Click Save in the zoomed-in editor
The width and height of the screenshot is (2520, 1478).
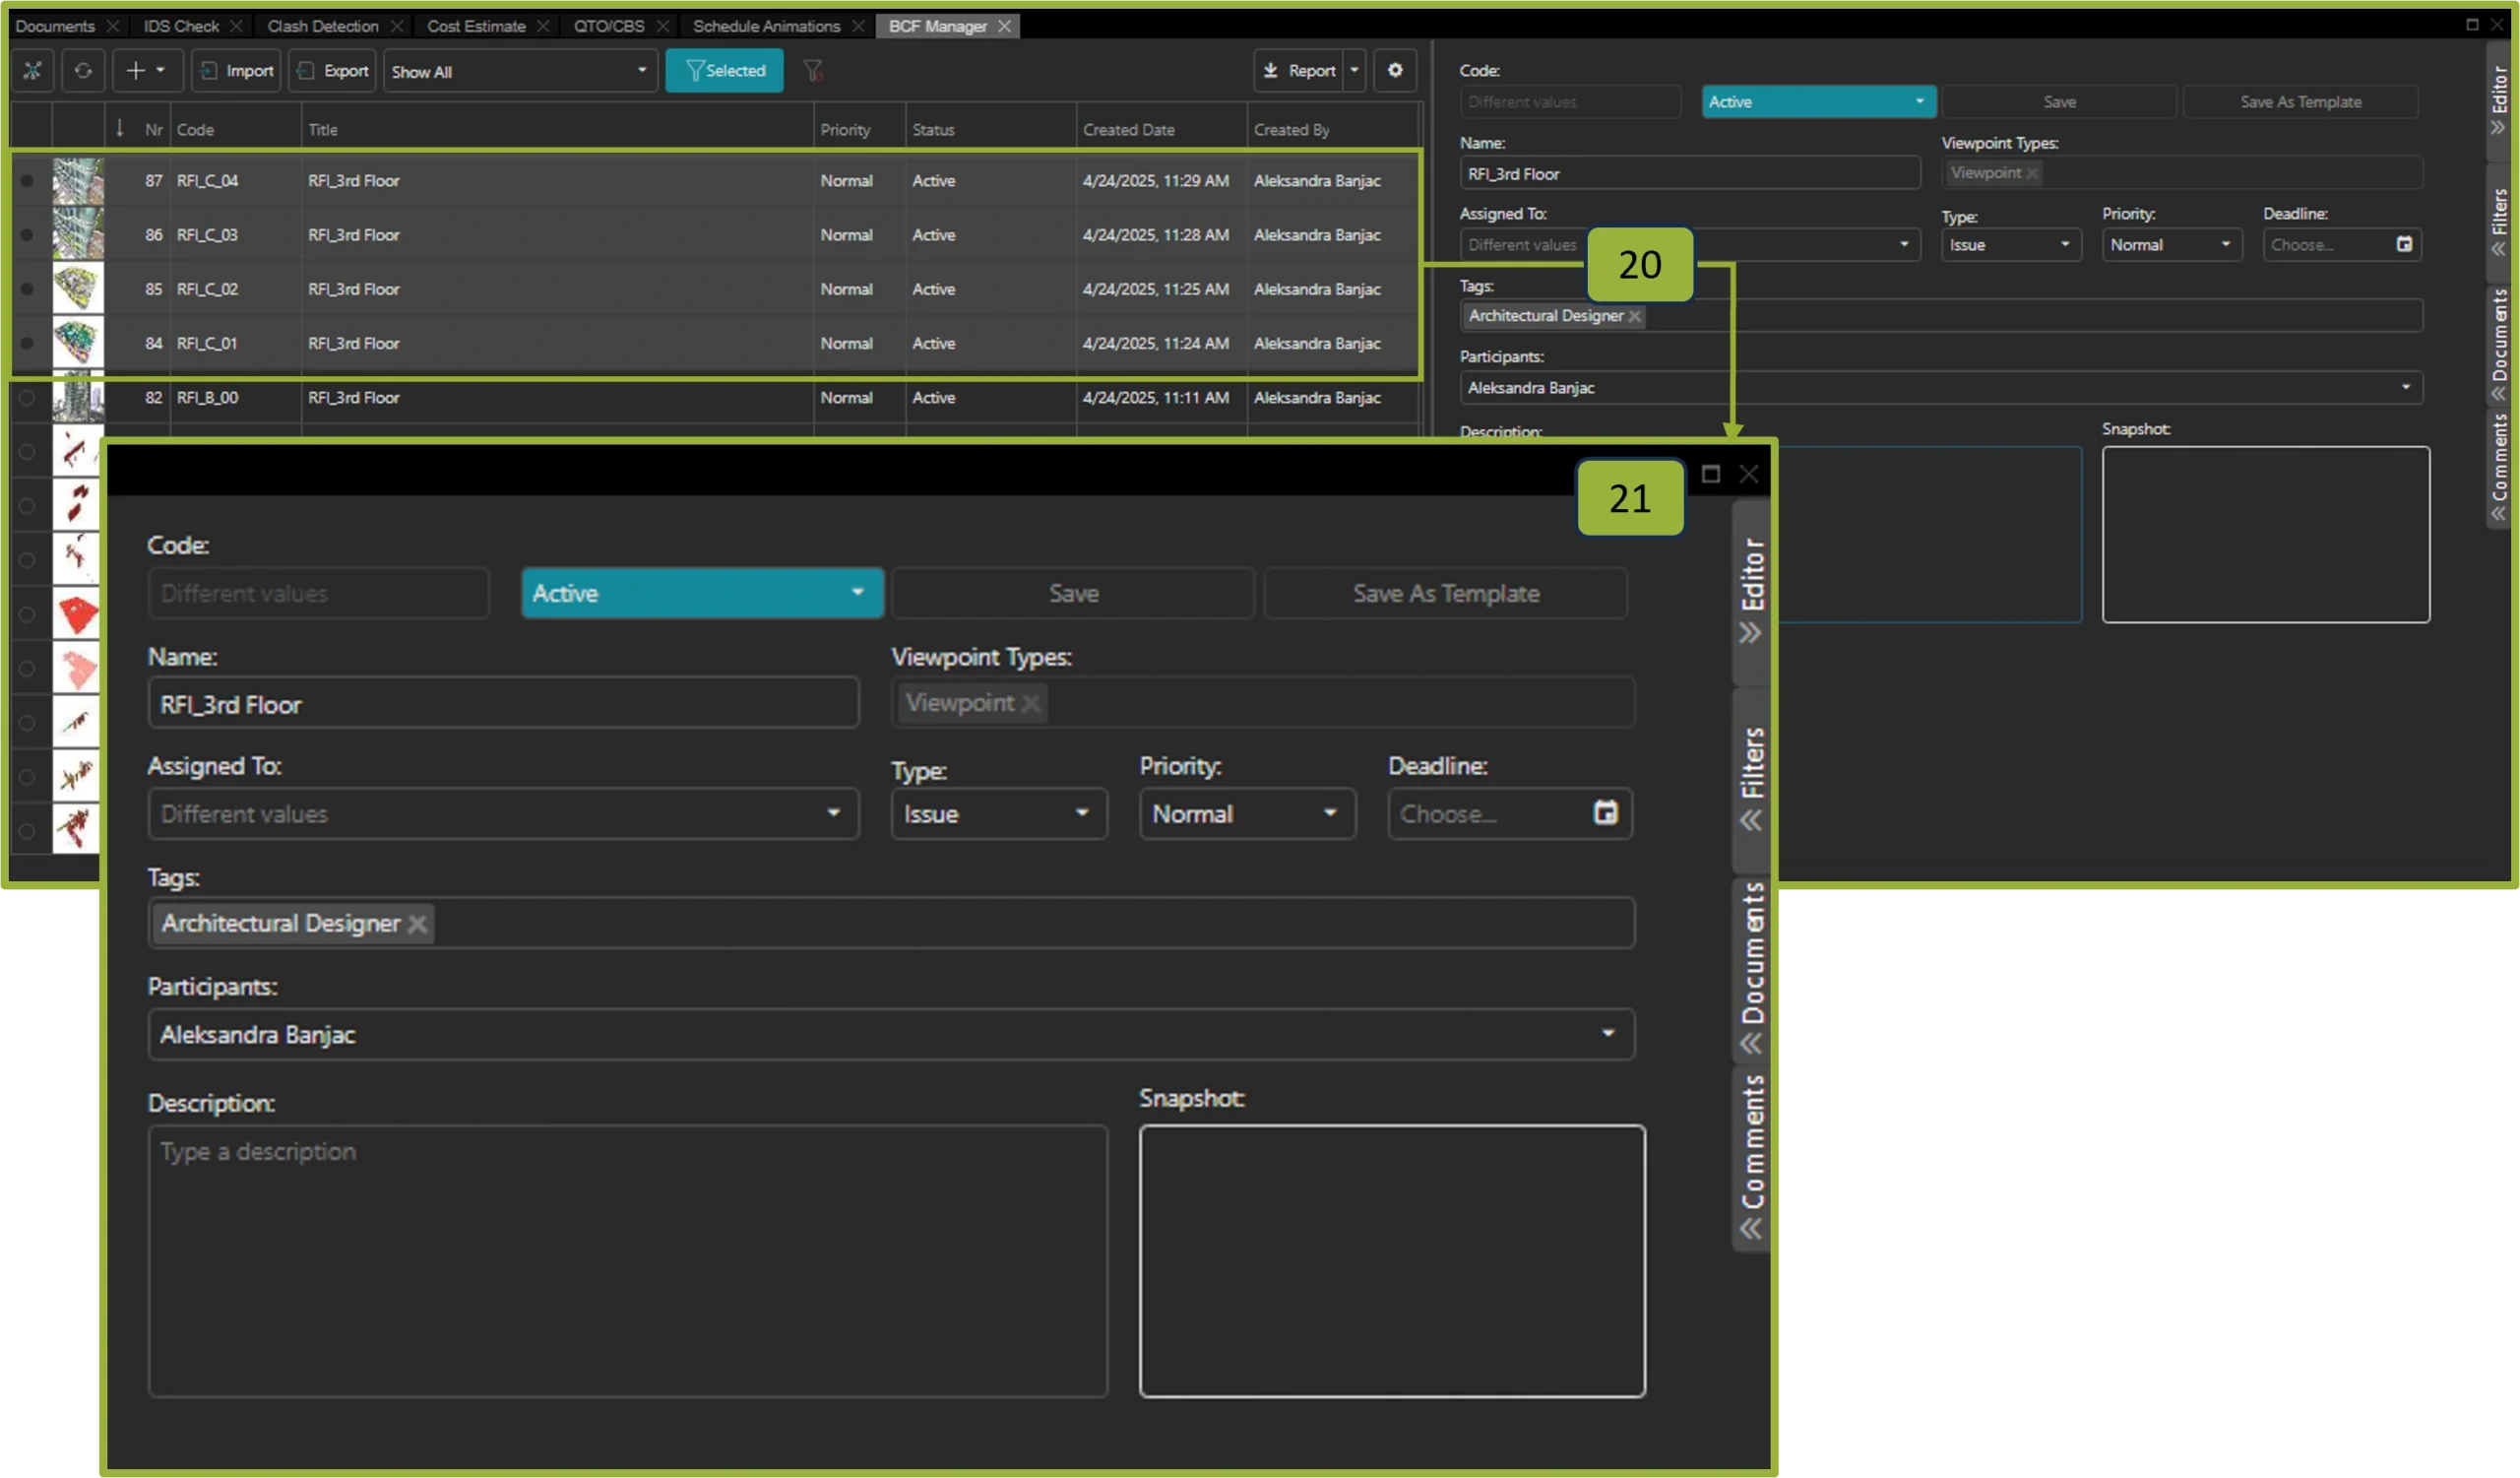(1073, 593)
